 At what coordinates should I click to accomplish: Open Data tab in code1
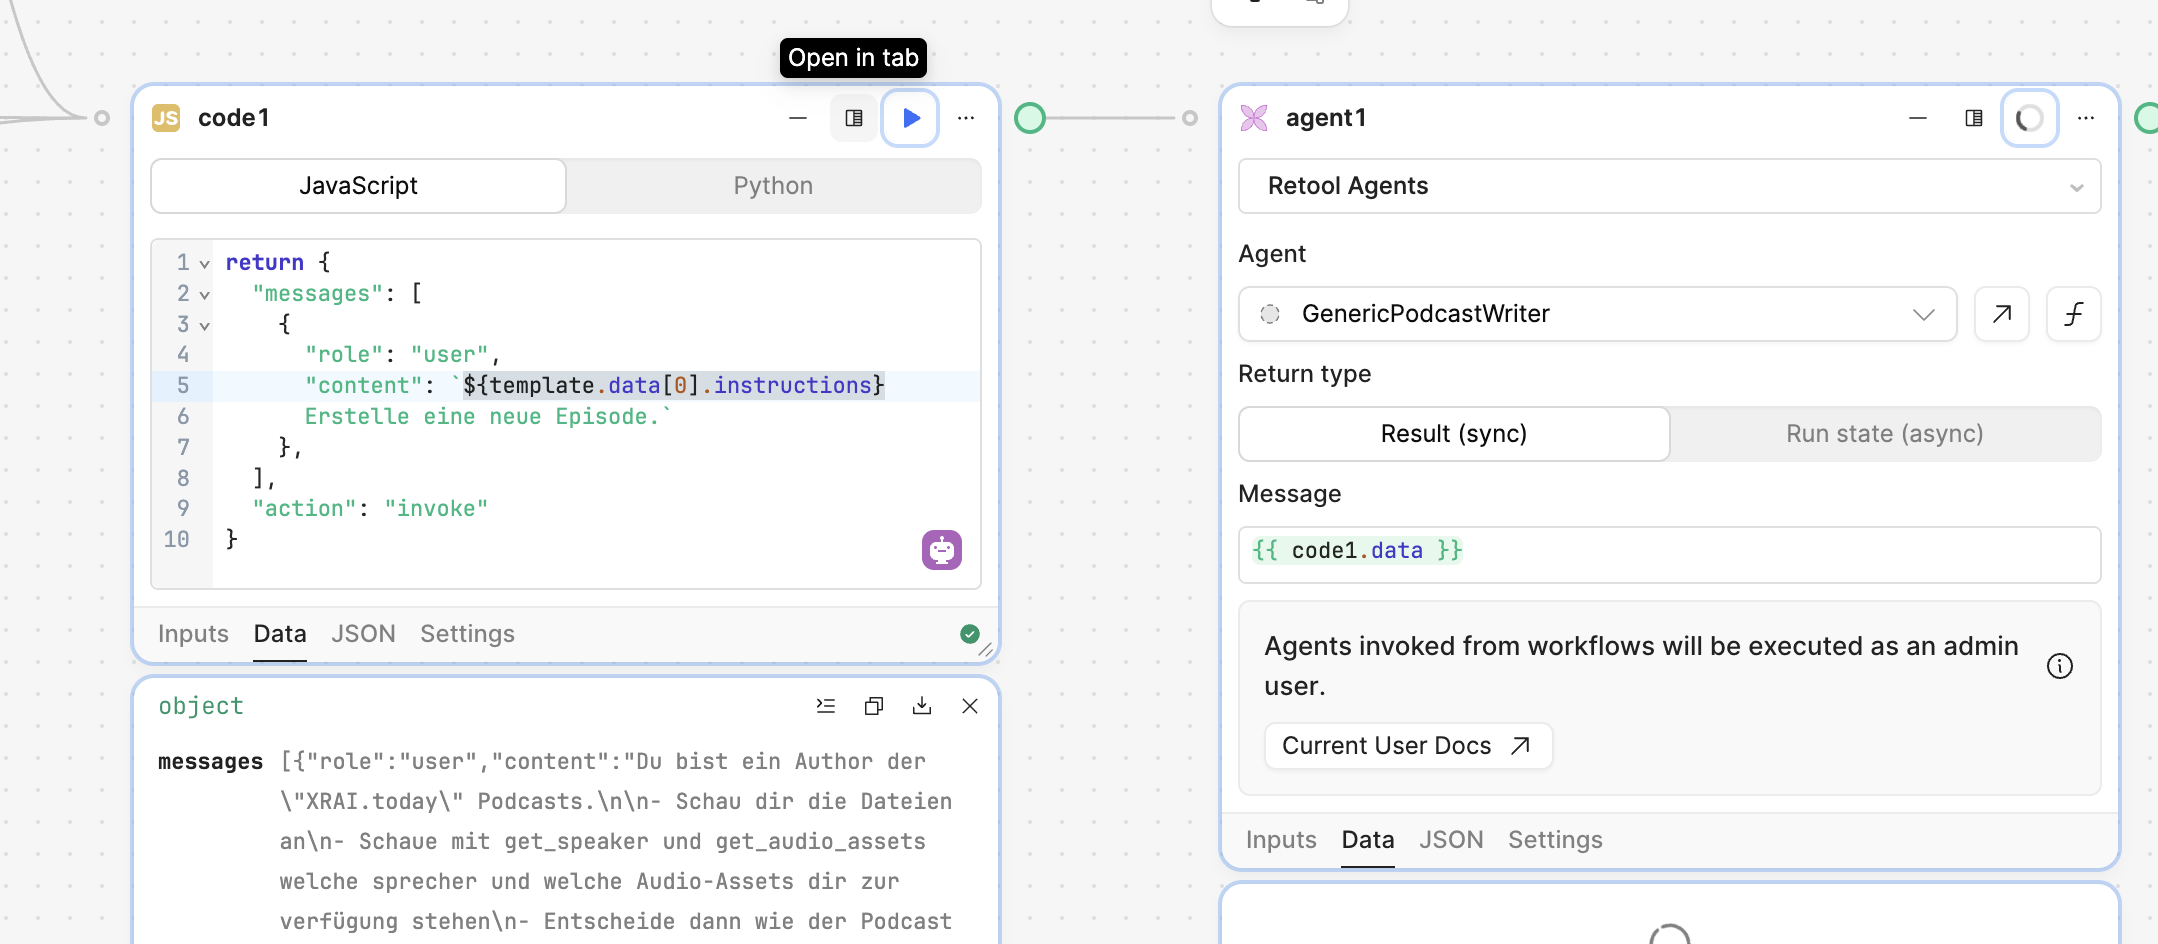point(280,634)
